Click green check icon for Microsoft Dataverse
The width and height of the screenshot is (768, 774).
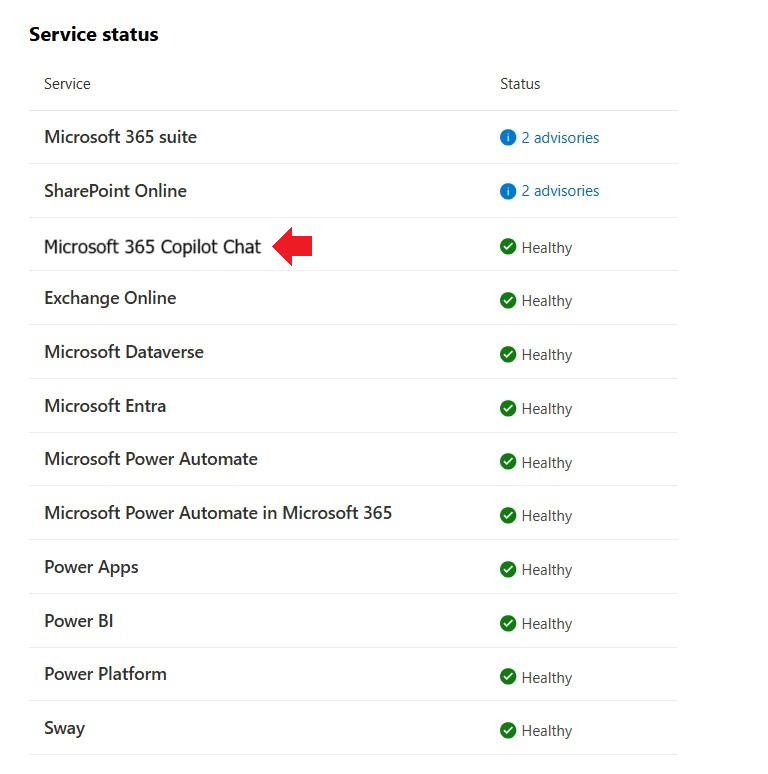(x=507, y=354)
